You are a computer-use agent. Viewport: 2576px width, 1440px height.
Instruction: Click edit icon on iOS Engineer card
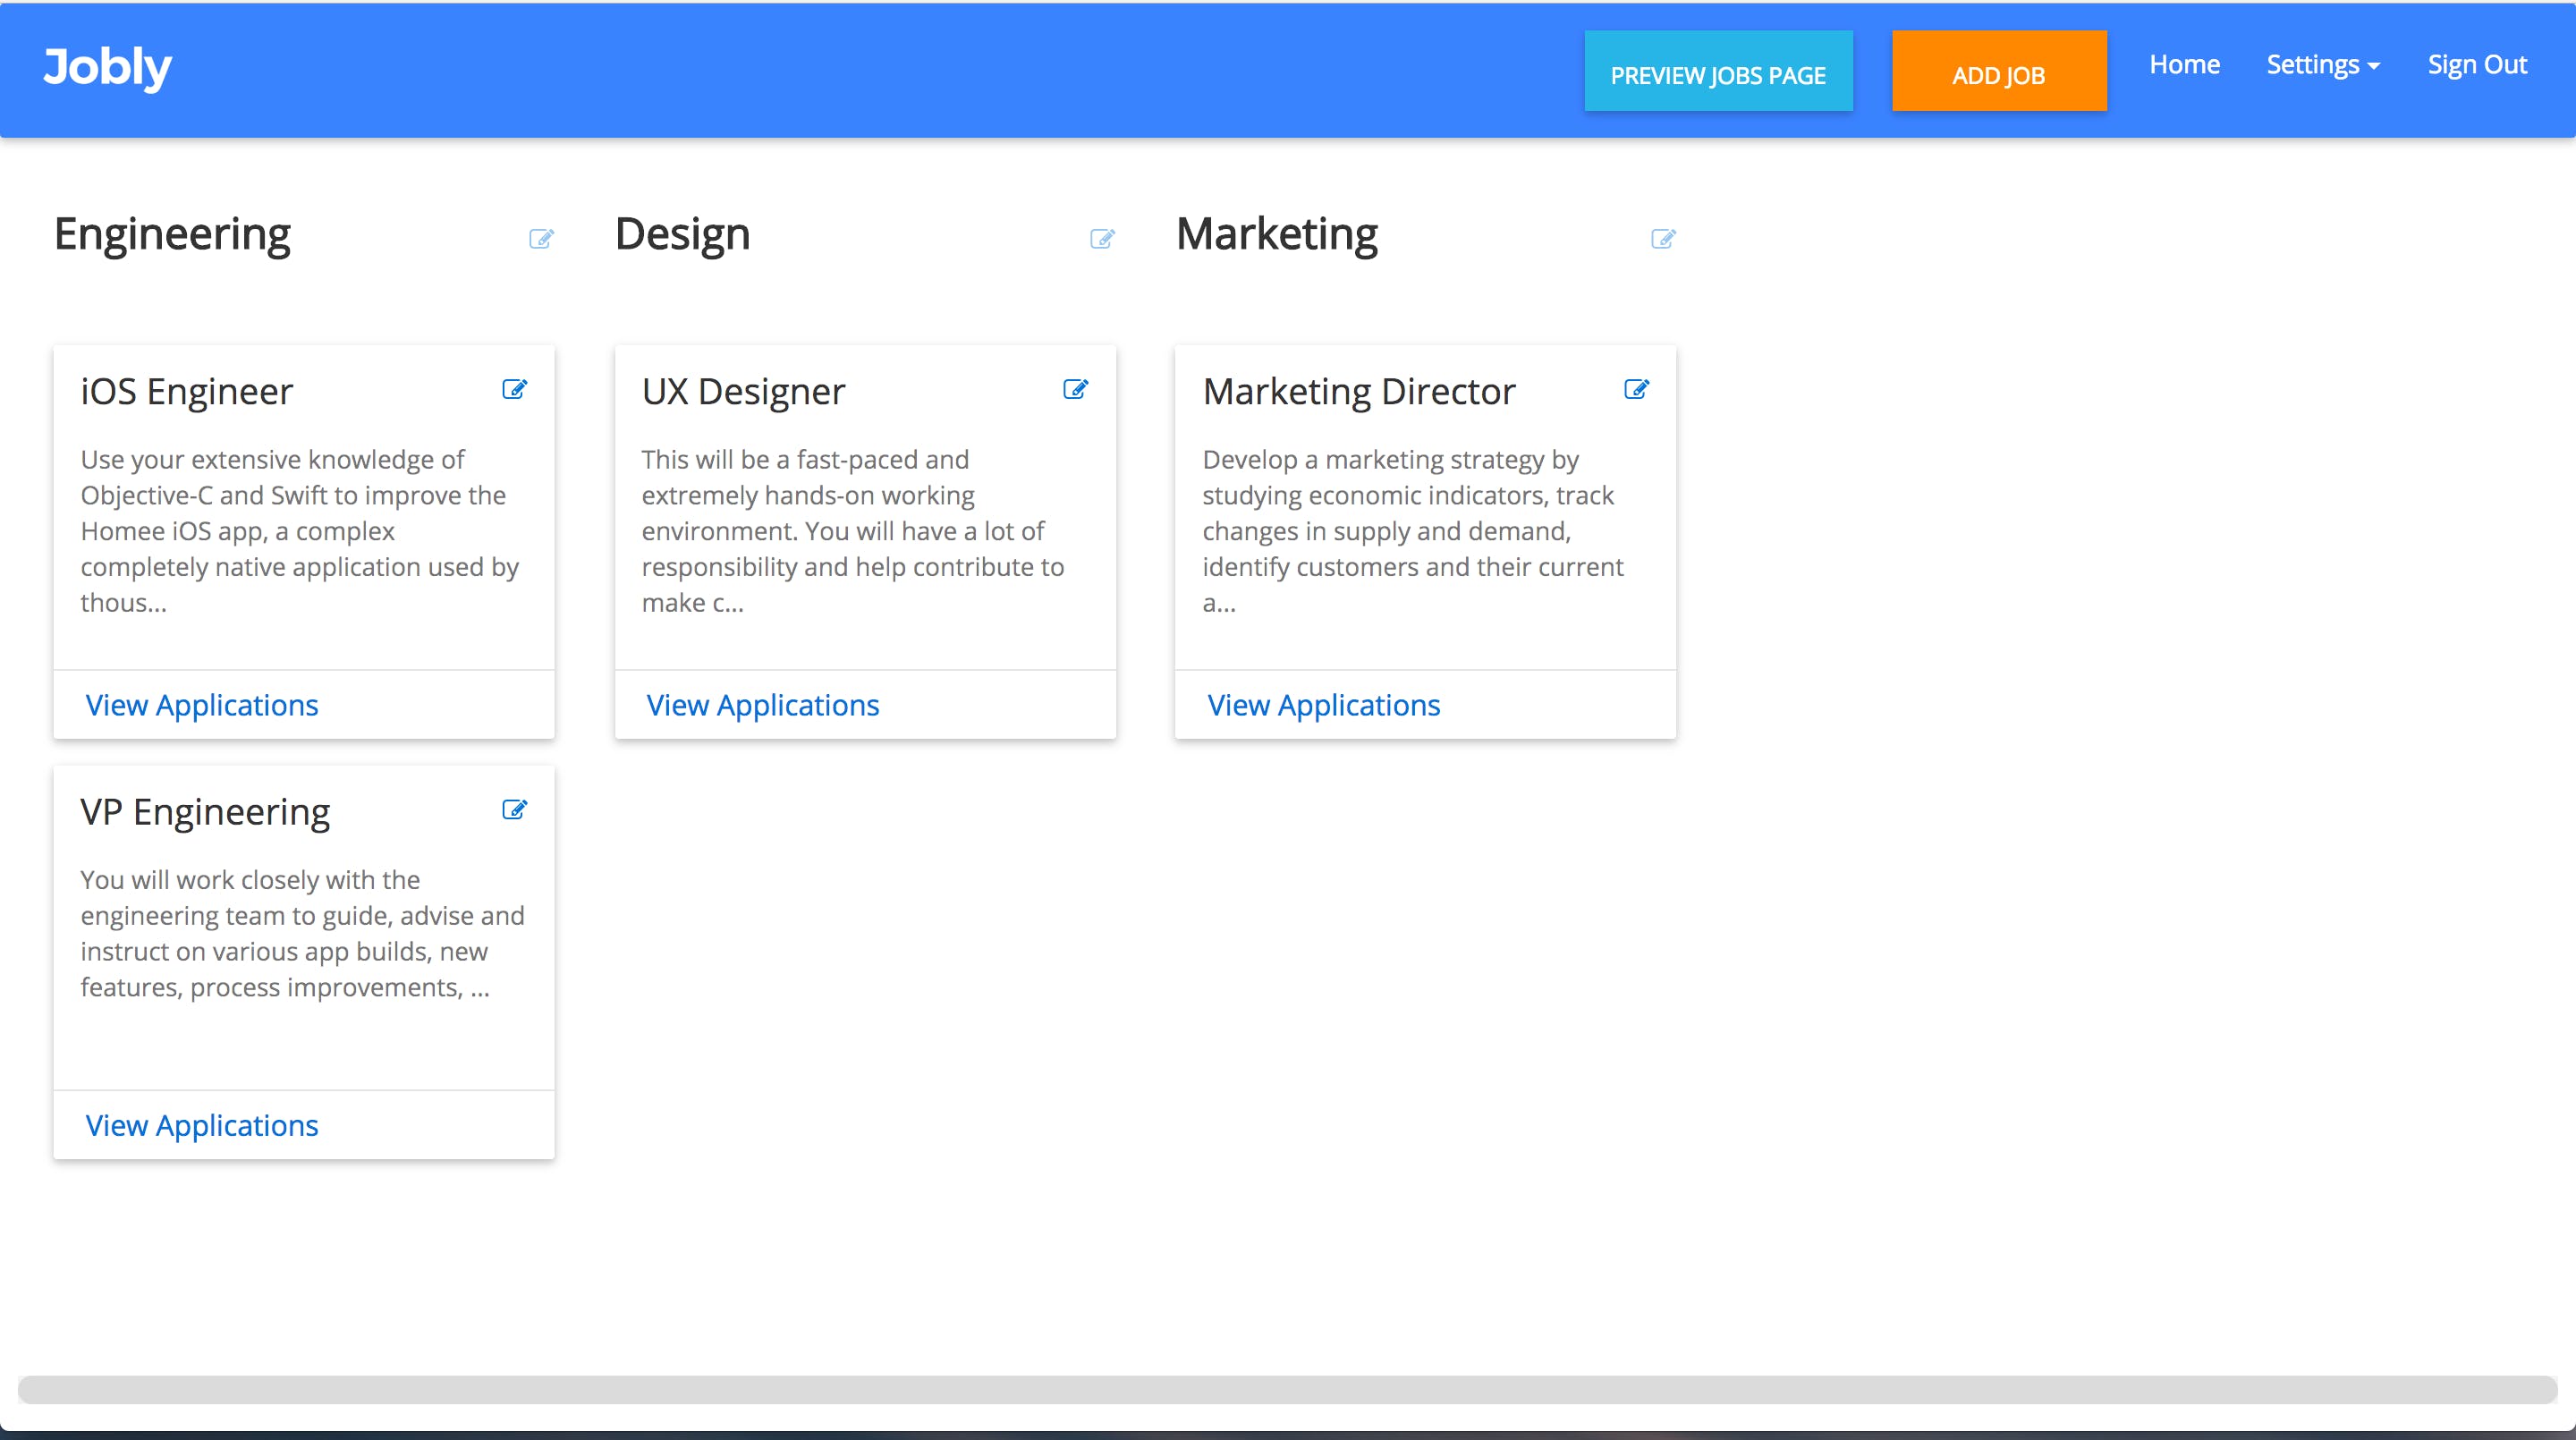point(514,389)
